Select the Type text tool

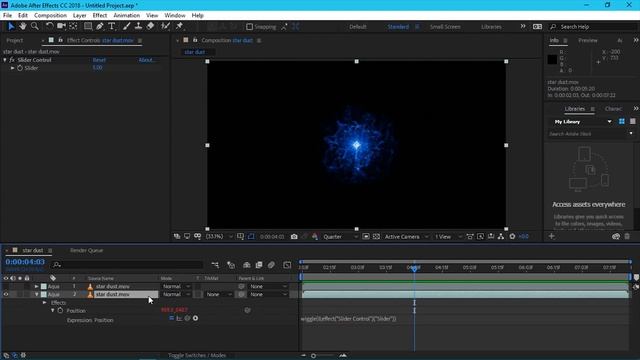tap(112, 26)
